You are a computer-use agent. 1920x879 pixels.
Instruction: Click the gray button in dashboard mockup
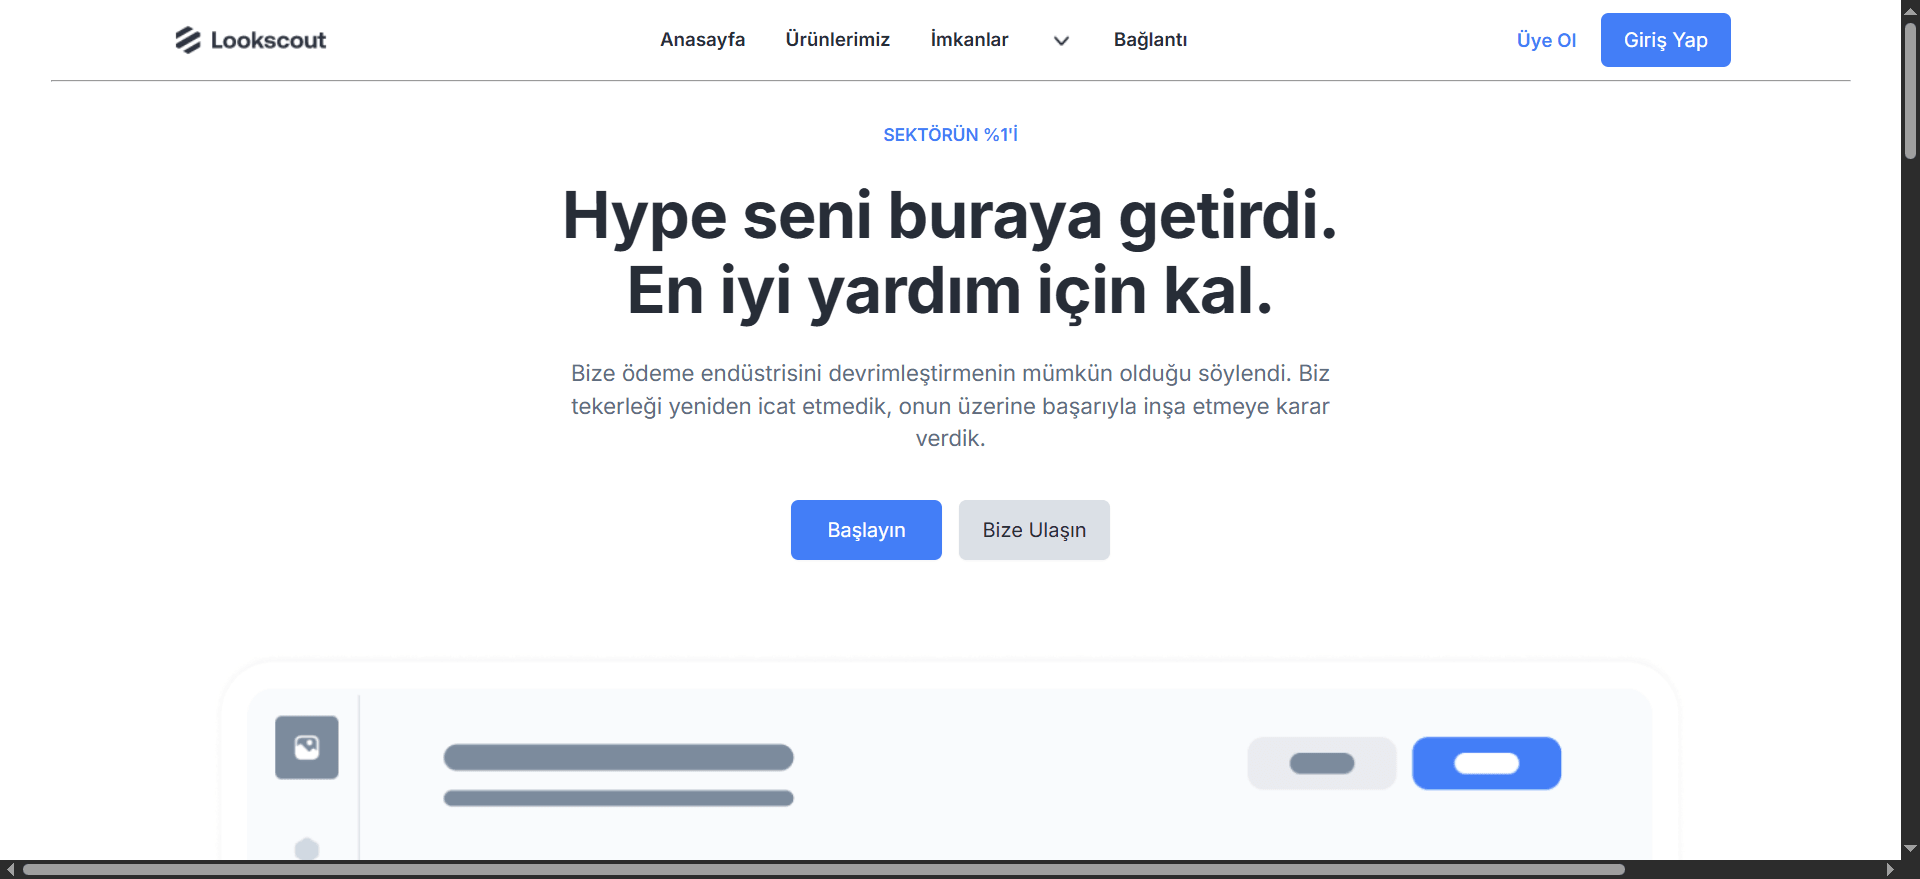pos(1322,763)
